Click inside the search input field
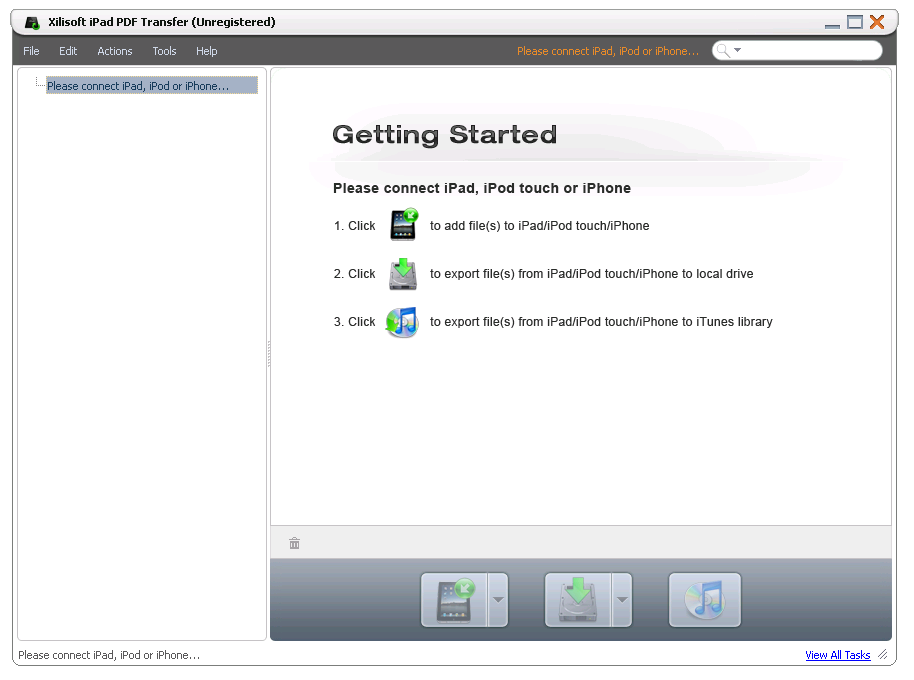914x680 pixels. coord(810,51)
